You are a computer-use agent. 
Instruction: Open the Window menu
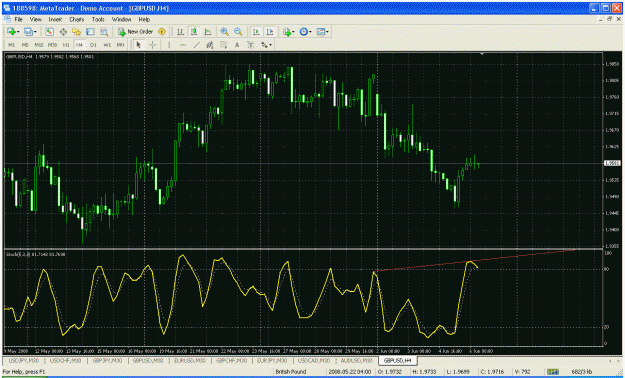point(122,19)
